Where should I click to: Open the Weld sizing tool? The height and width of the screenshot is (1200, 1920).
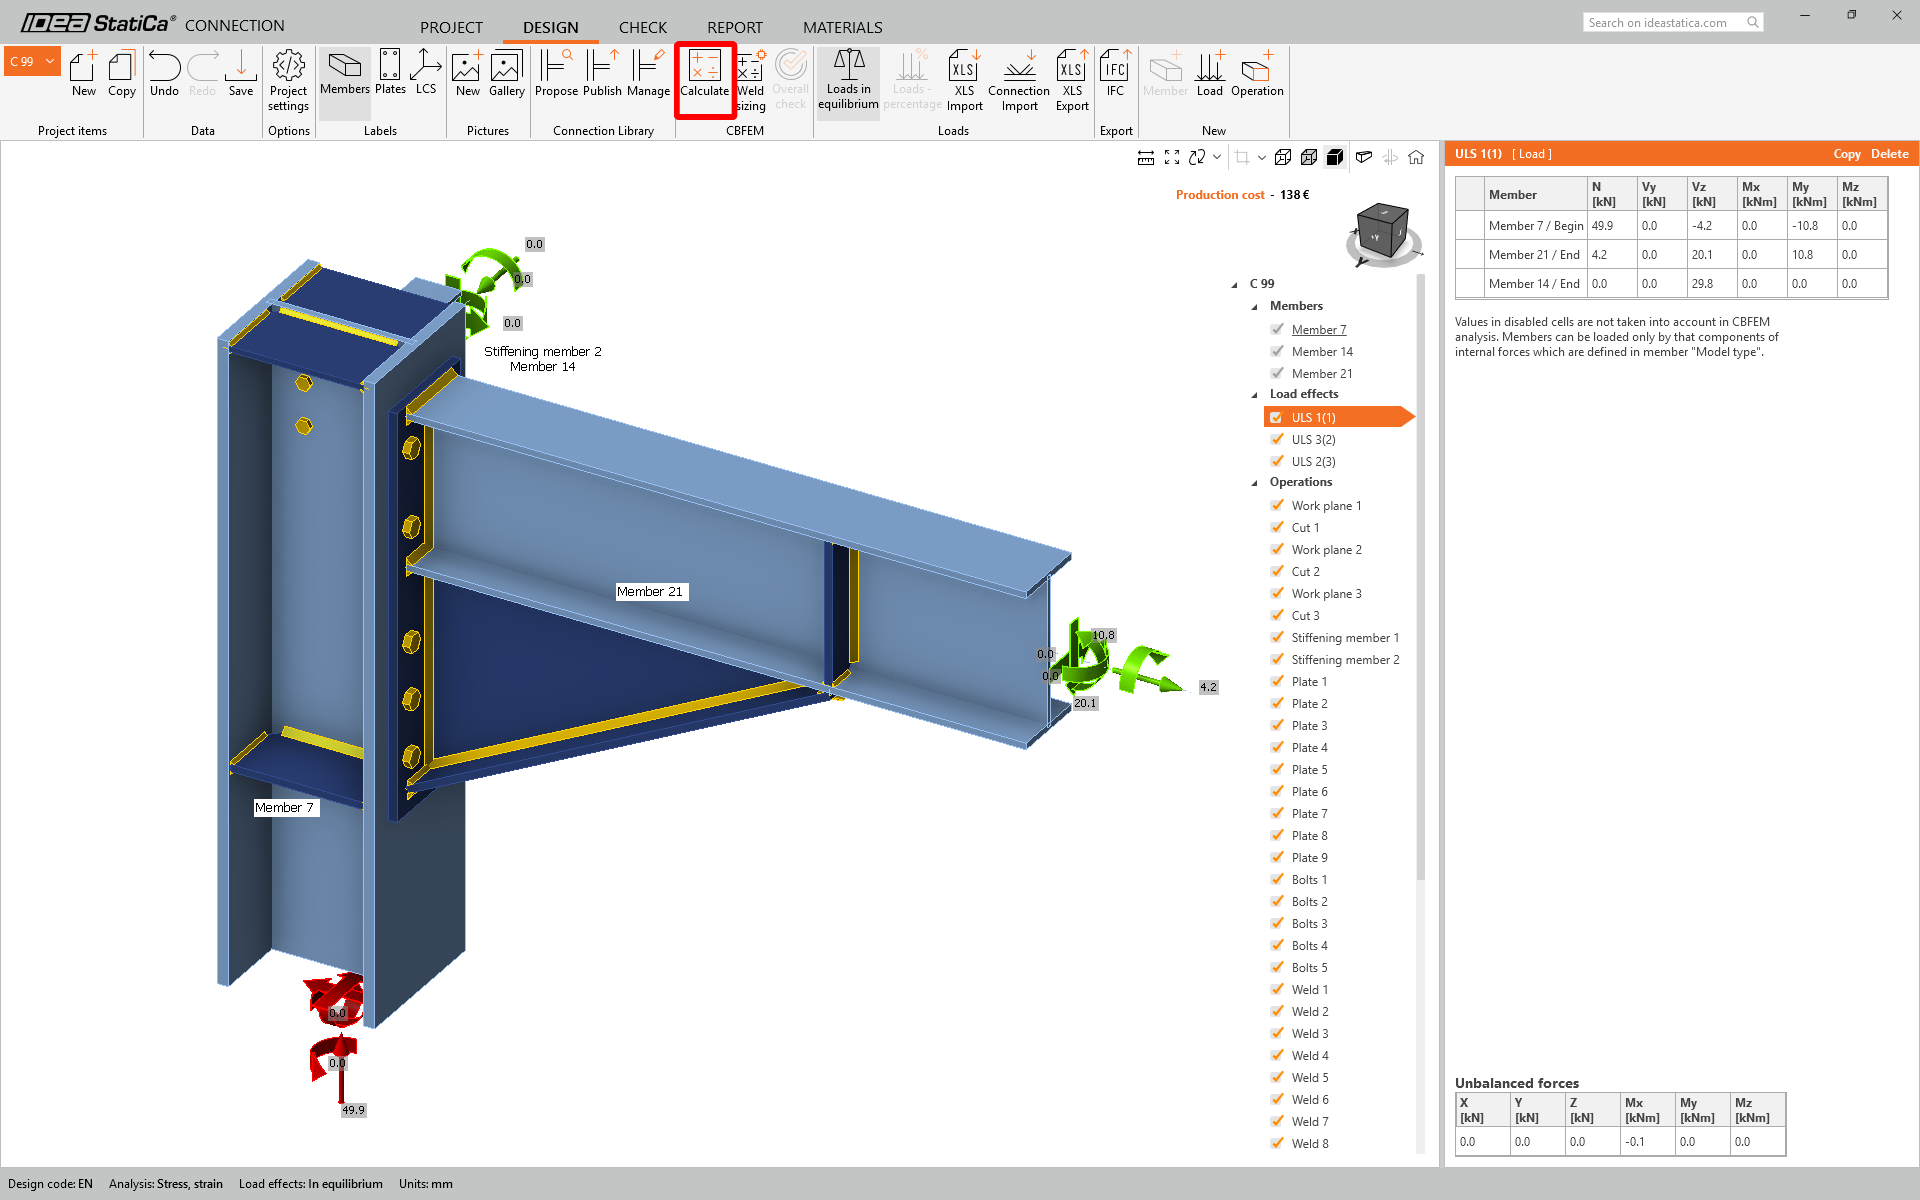[750, 78]
